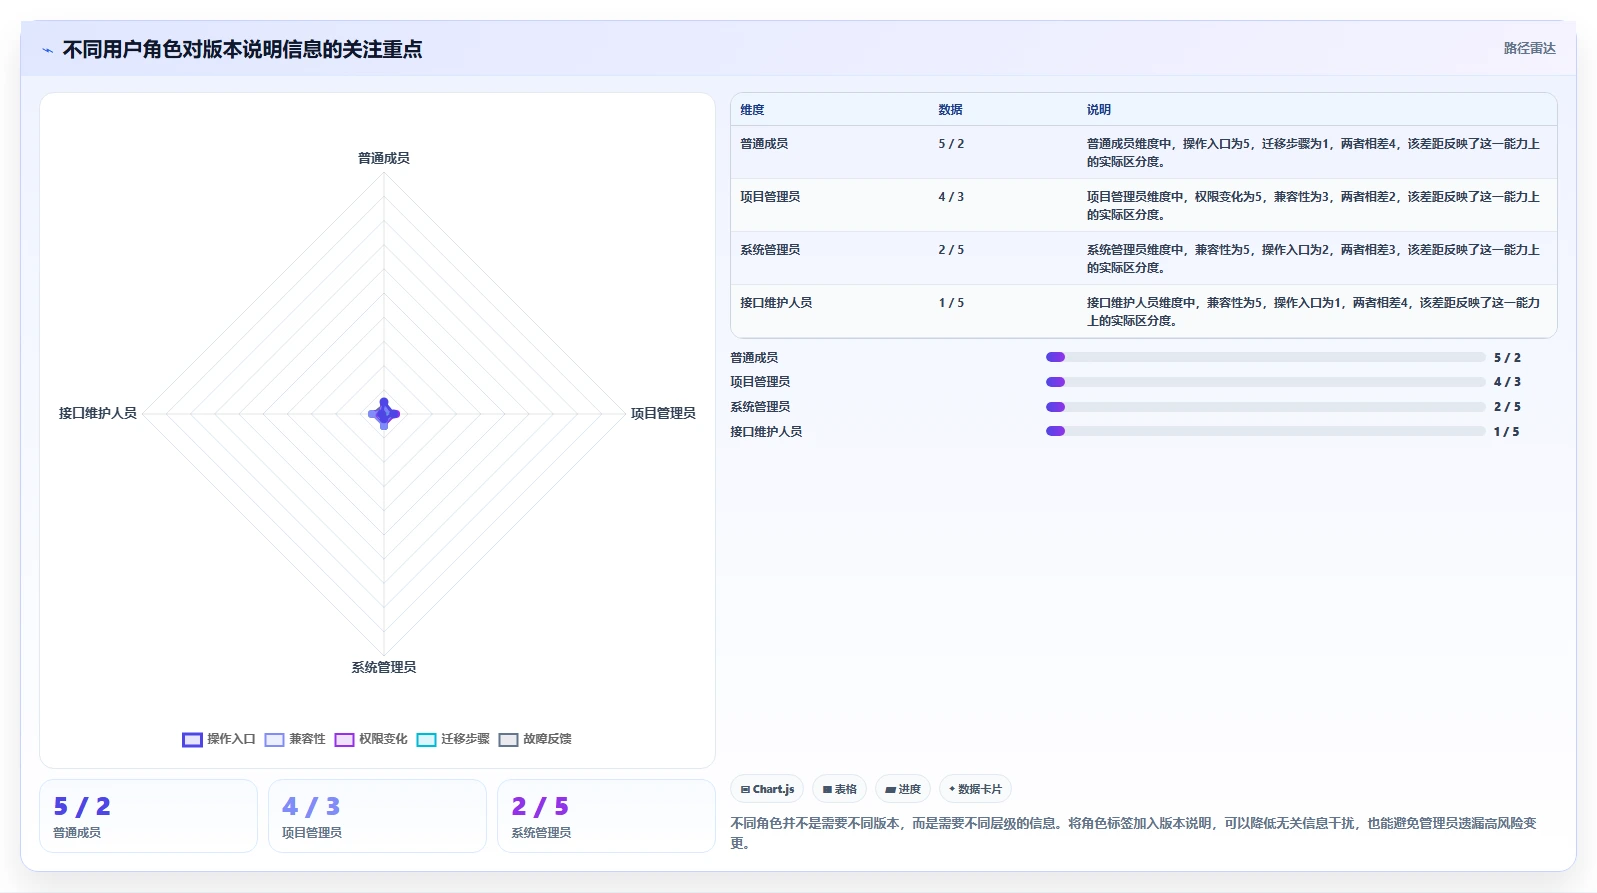Viewport: 1597px width, 893px height.
Task: Click the 系统管理员 progress bar
Action: coord(1265,407)
